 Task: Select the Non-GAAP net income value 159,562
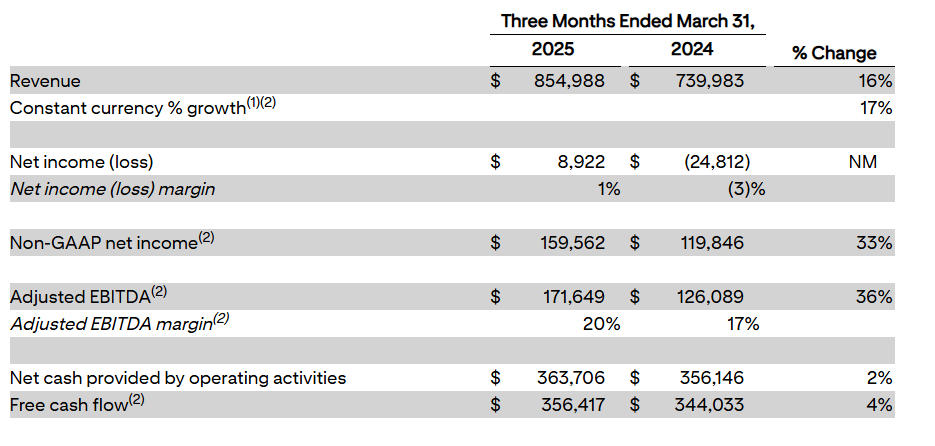pyautogui.click(x=565, y=242)
